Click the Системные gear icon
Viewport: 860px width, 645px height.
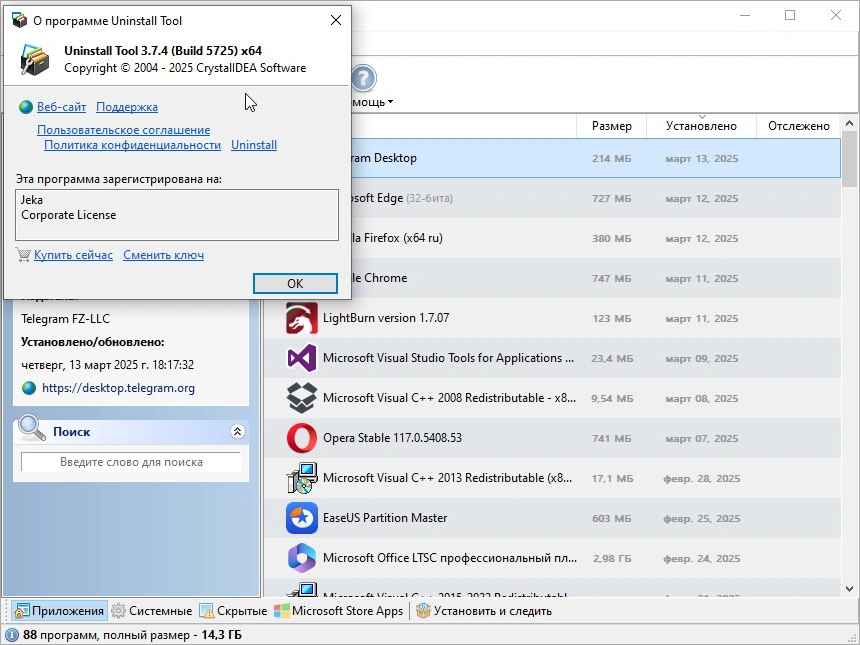118,611
